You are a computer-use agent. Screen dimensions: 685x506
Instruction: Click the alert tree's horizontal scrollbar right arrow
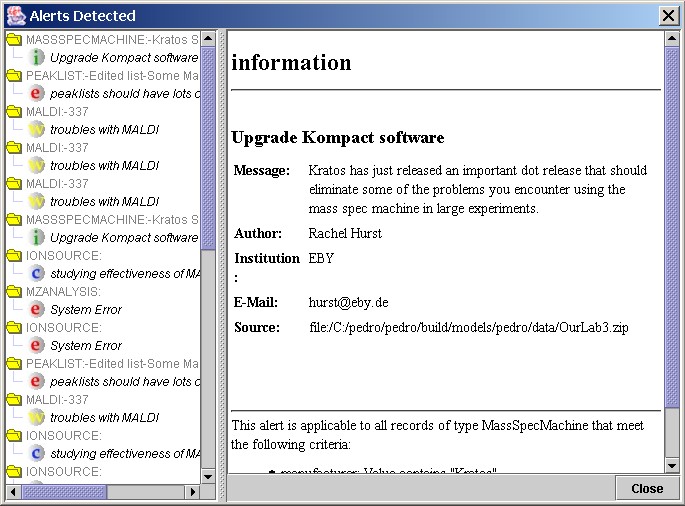[192, 492]
